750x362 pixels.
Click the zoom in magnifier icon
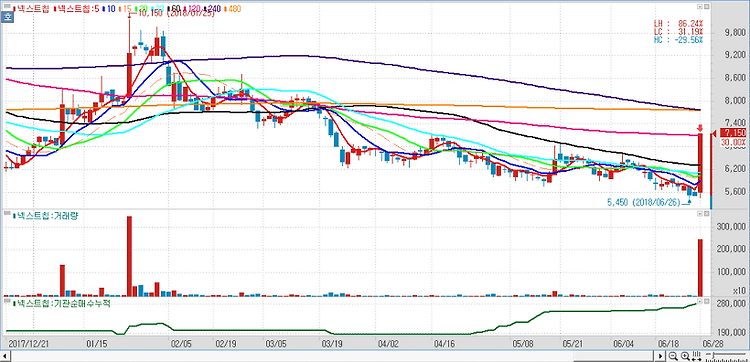click(685, 356)
